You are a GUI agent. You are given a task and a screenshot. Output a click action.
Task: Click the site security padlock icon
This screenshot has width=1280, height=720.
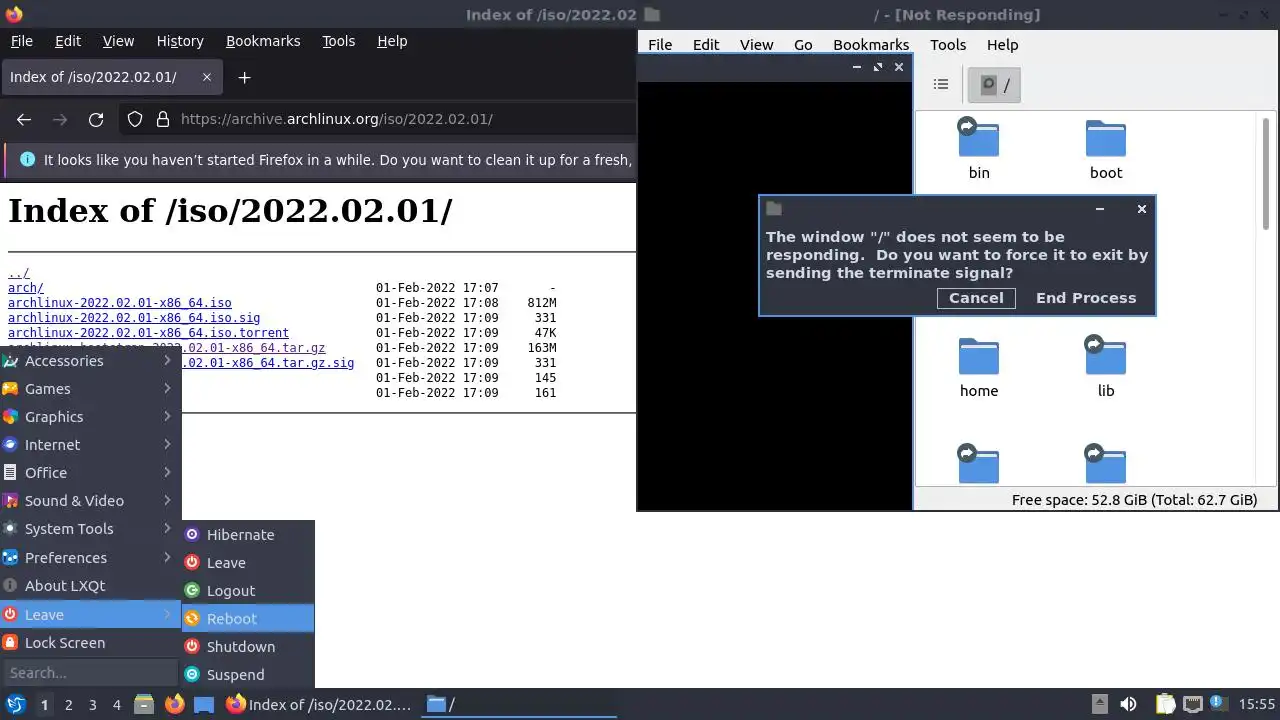(x=163, y=119)
